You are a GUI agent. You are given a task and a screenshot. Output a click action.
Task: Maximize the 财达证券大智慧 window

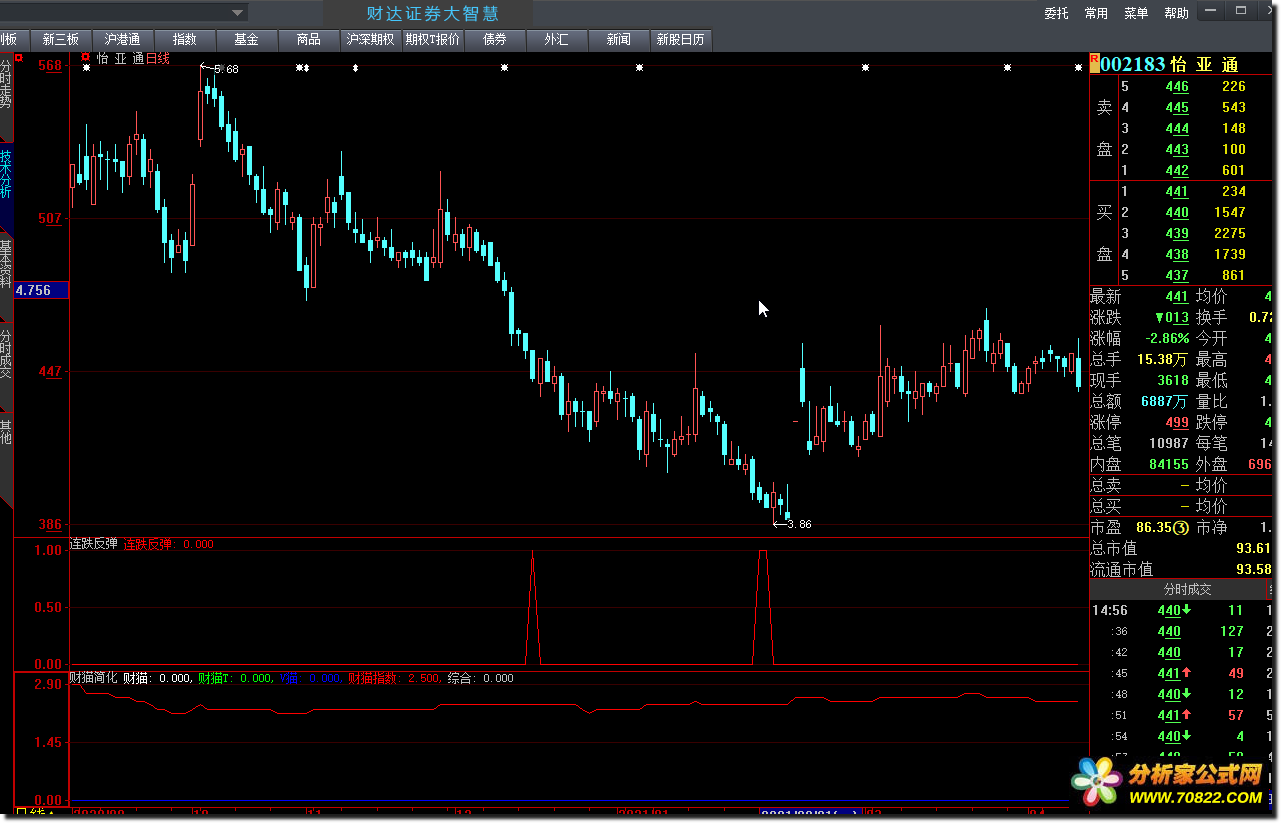(x=1241, y=11)
